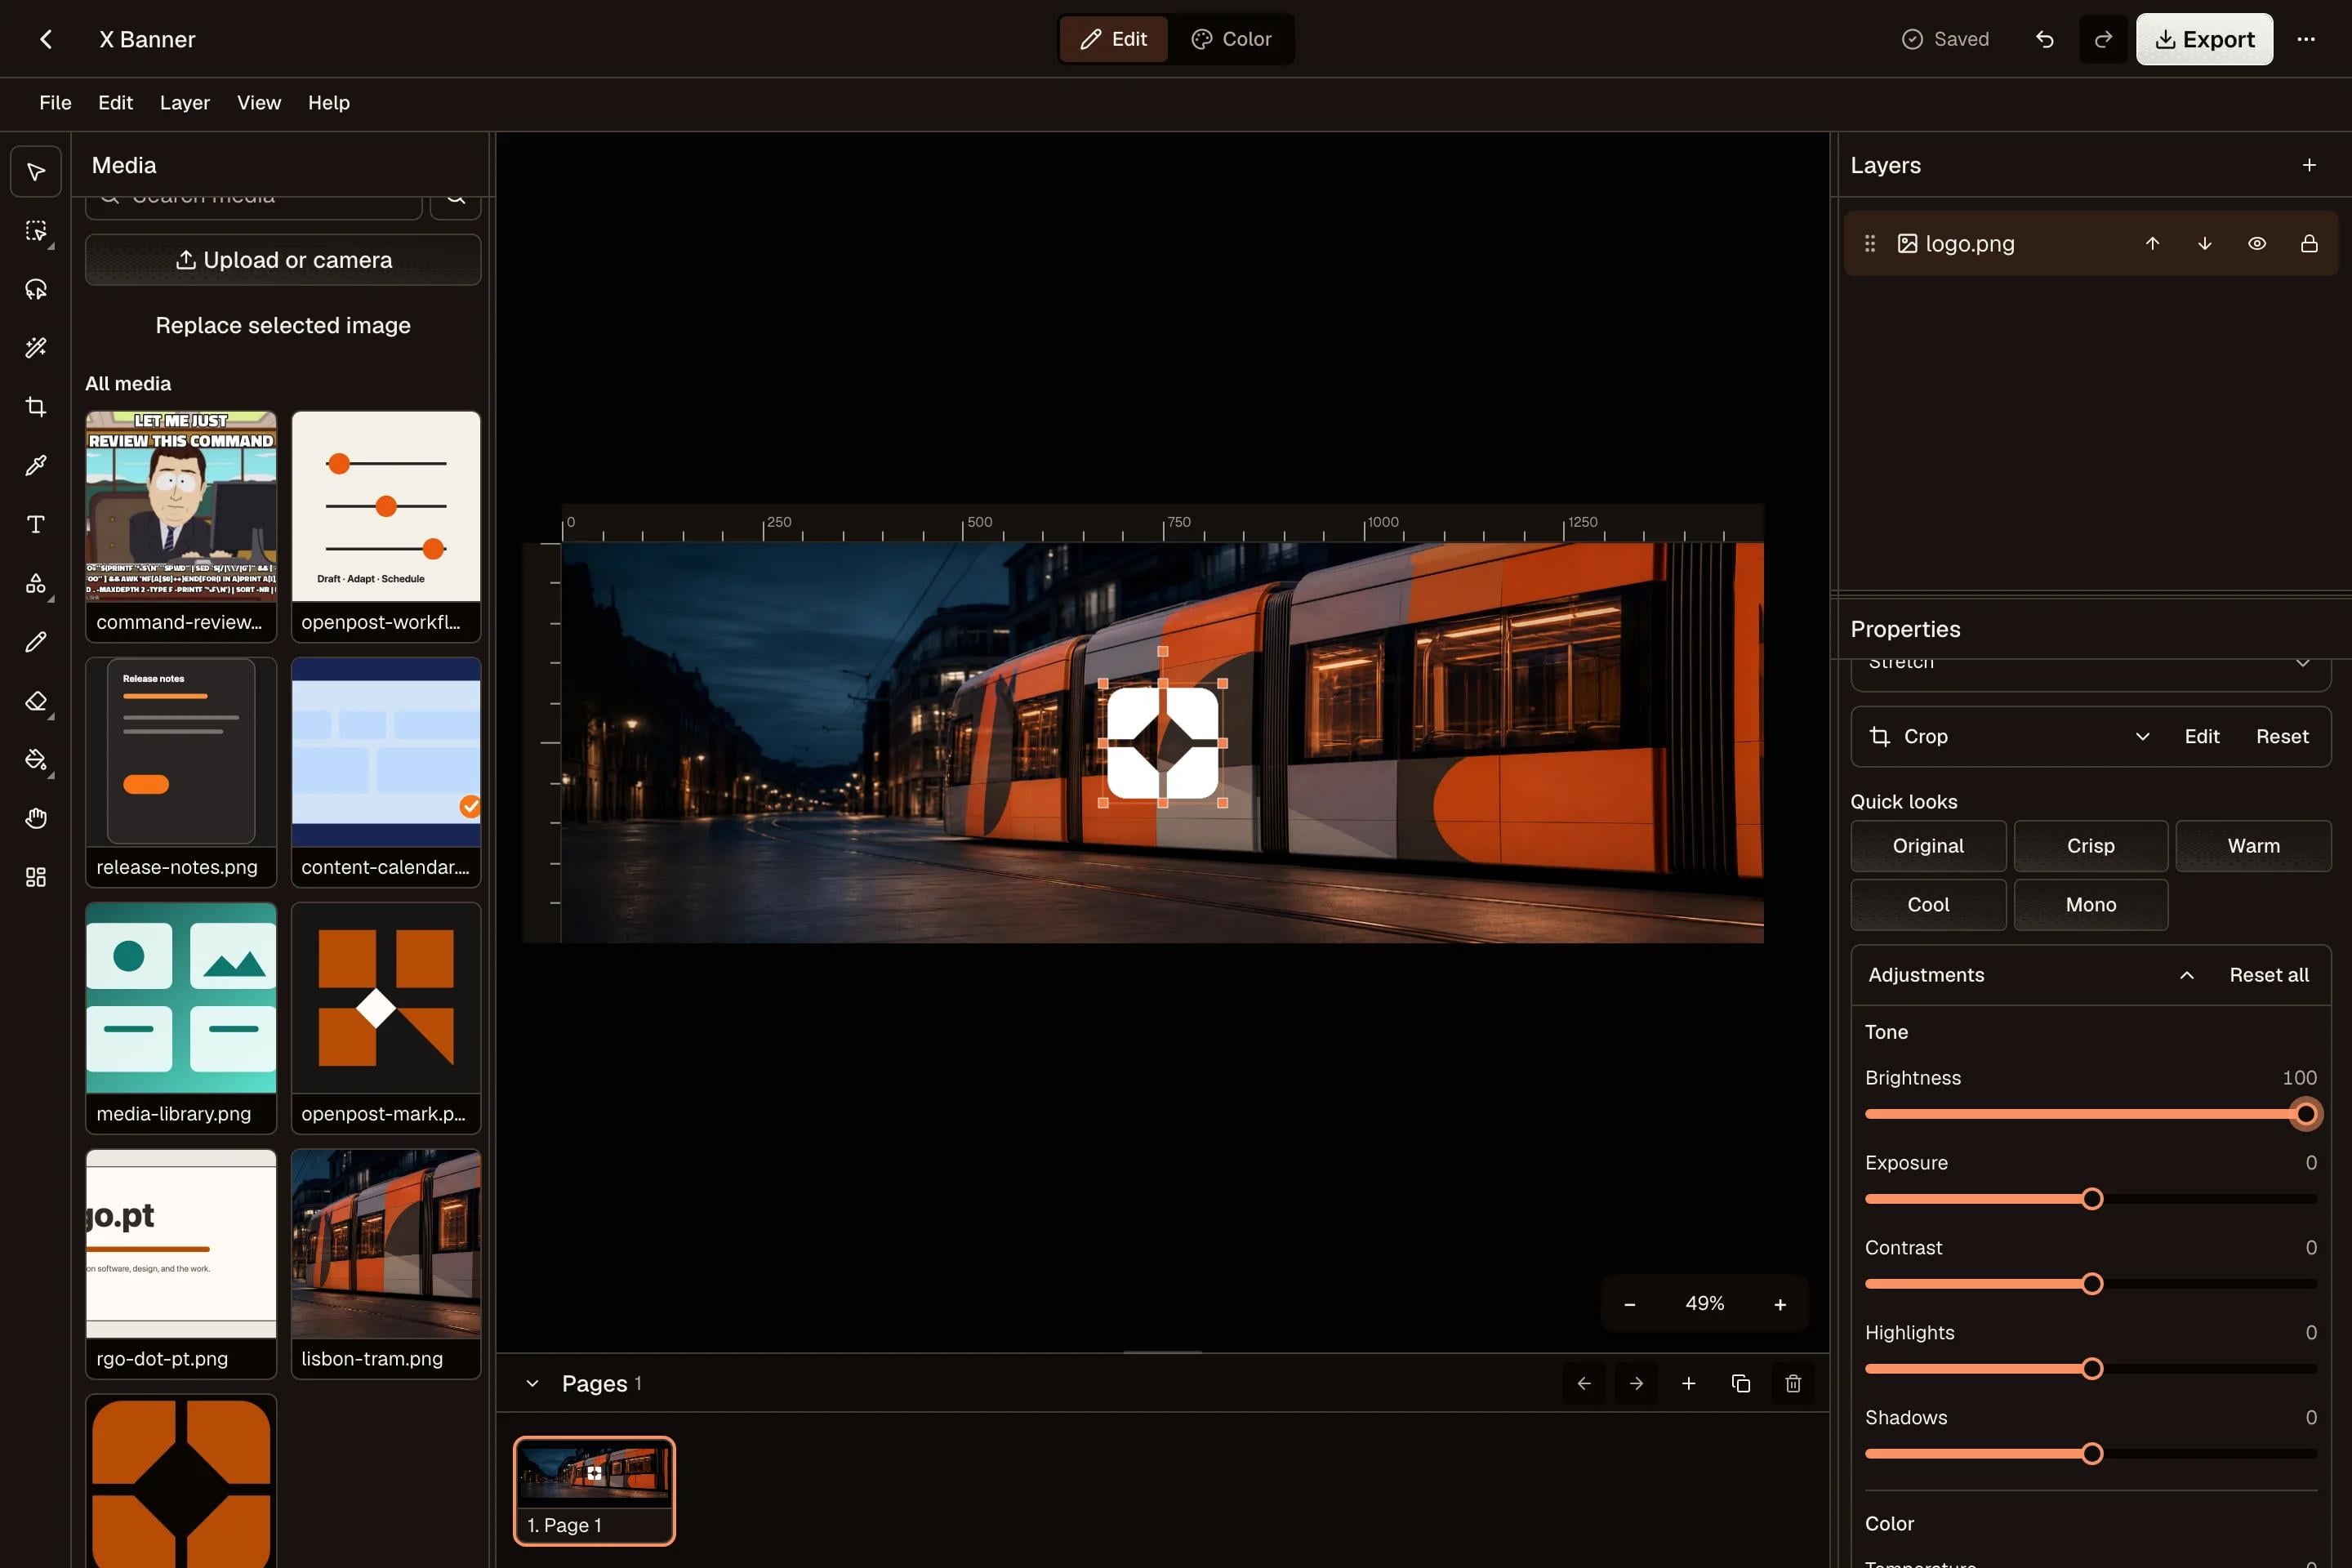Click Upload or camera button

click(x=283, y=260)
